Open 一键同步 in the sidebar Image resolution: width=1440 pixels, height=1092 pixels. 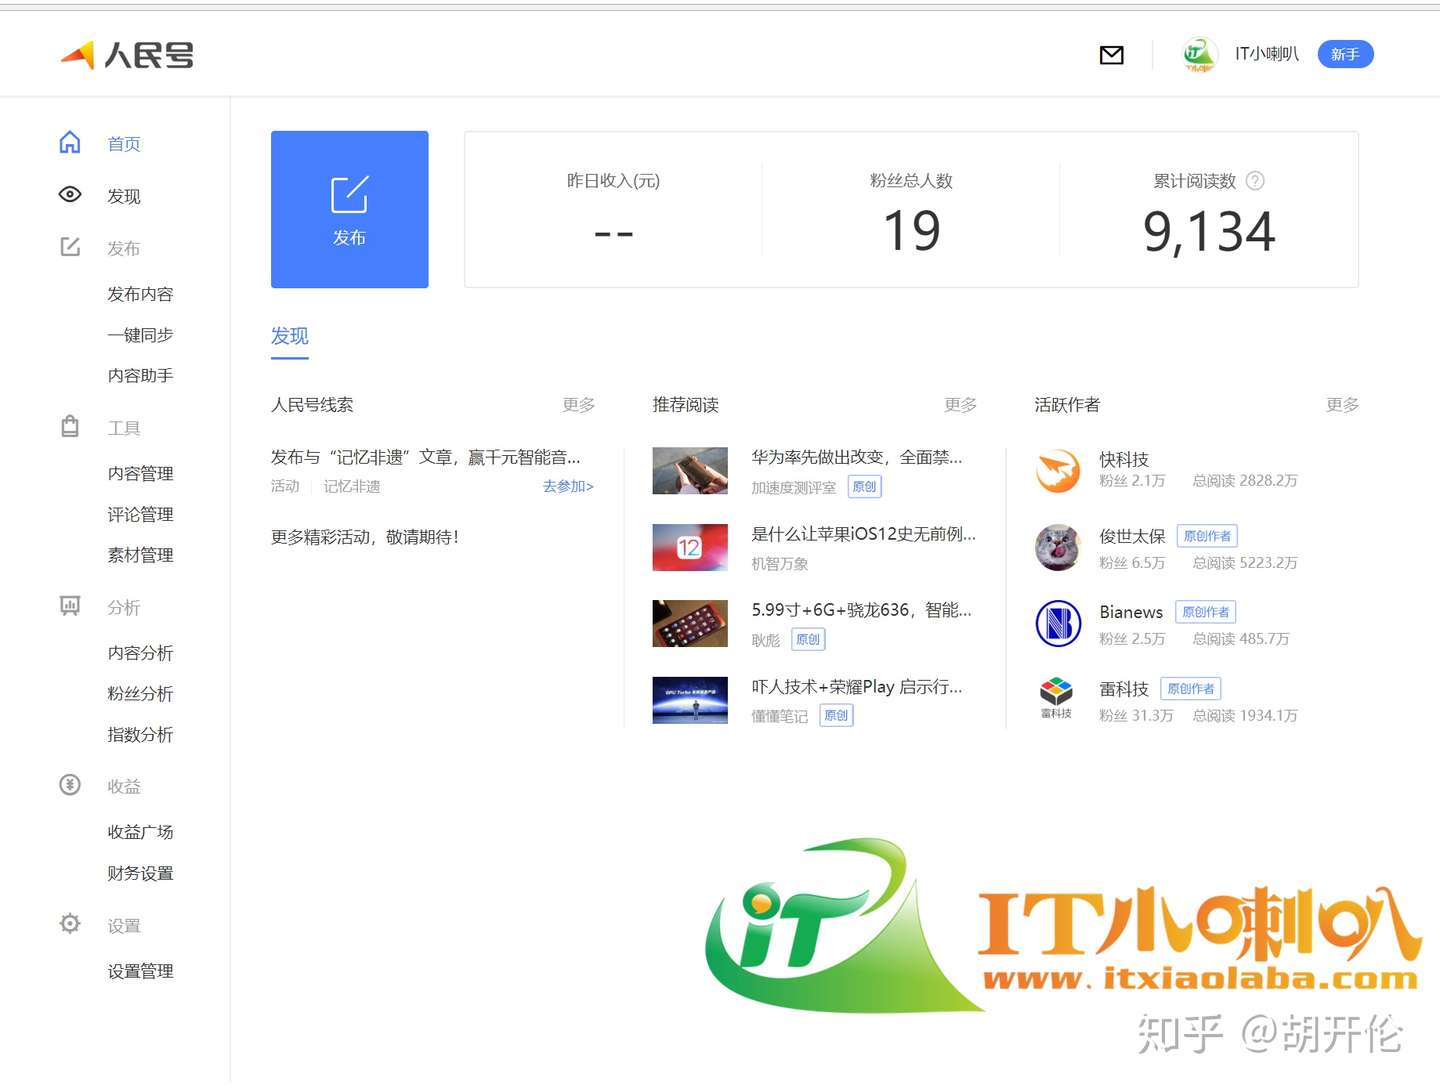tap(141, 335)
